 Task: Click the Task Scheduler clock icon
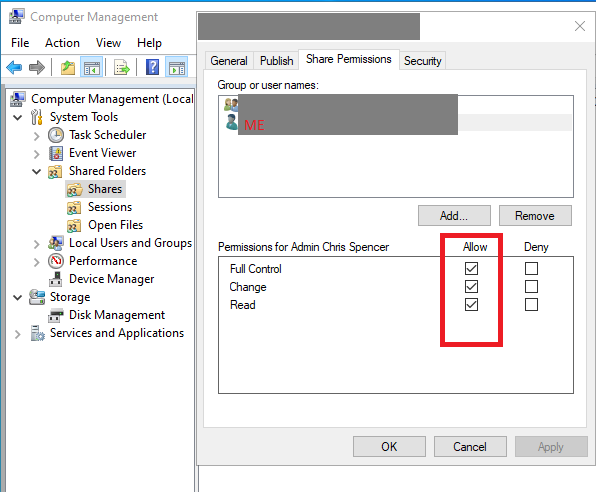click(56, 135)
